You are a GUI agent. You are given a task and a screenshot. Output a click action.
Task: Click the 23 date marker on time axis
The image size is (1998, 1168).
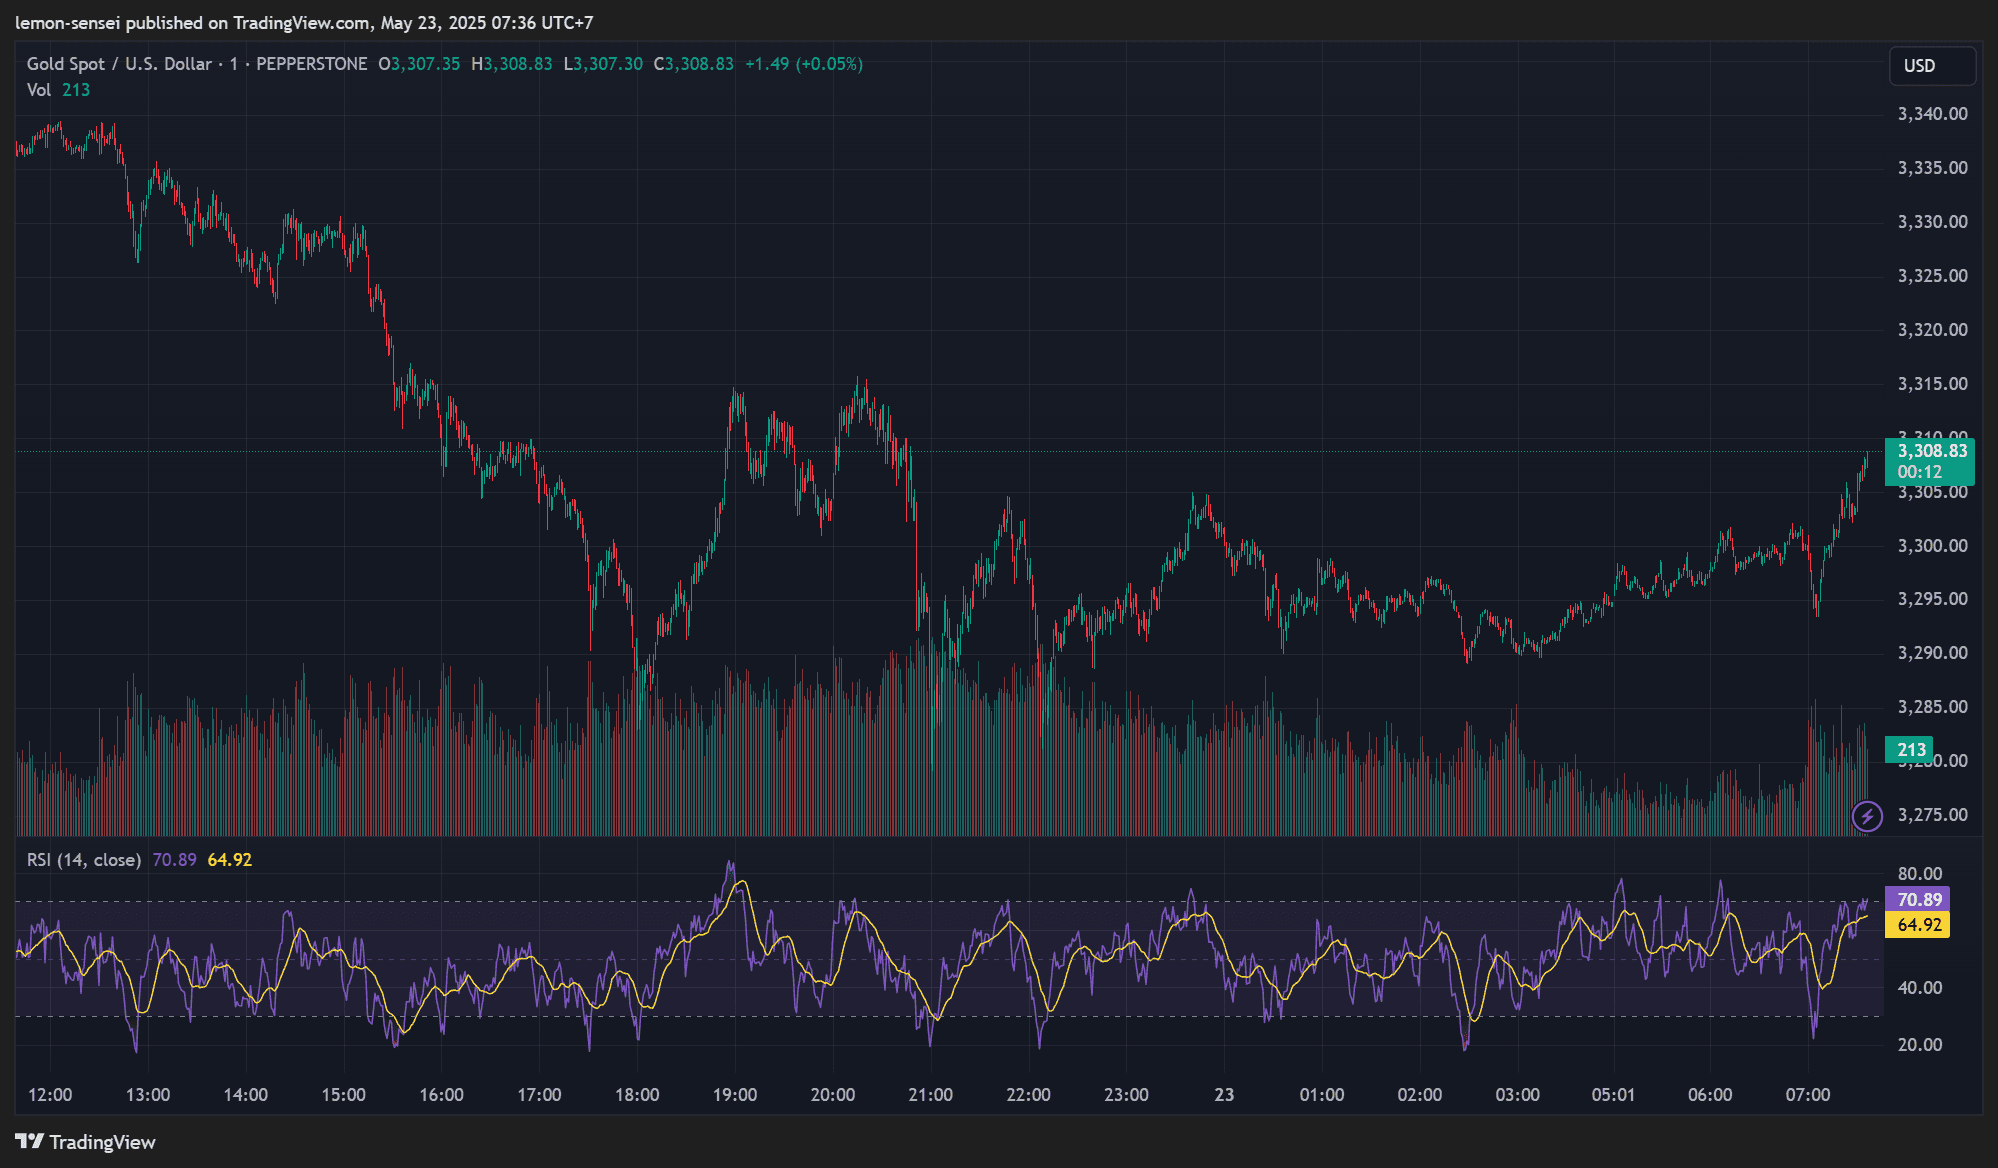[x=1224, y=1095]
